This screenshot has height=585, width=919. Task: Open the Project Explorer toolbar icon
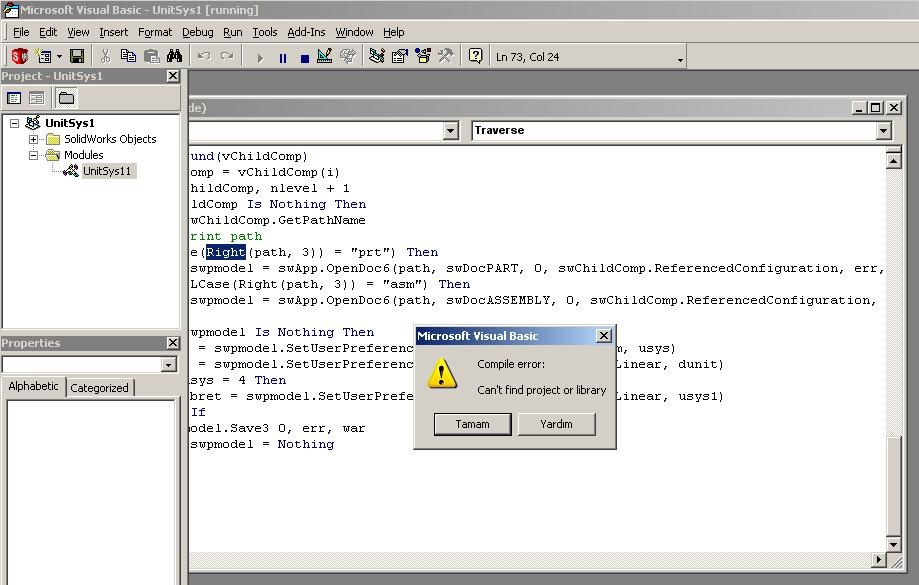click(377, 56)
